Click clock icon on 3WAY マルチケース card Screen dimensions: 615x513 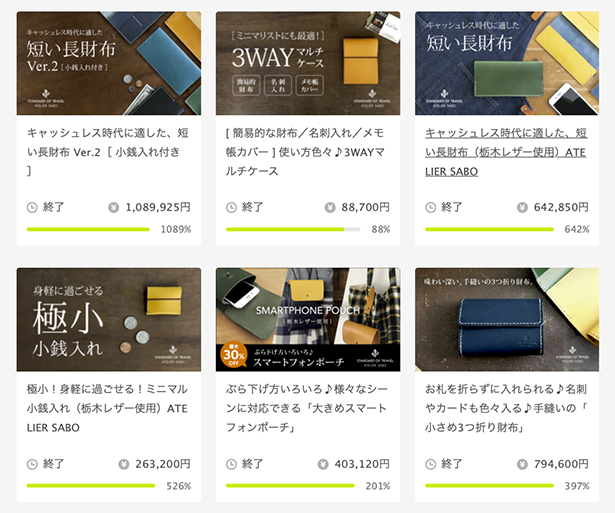click(231, 207)
